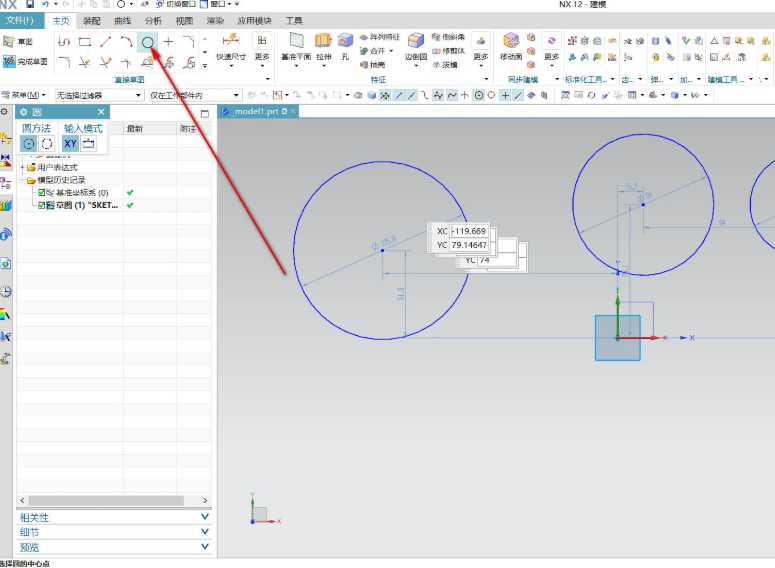Expand the 用户表达式 tree node

coord(22,168)
